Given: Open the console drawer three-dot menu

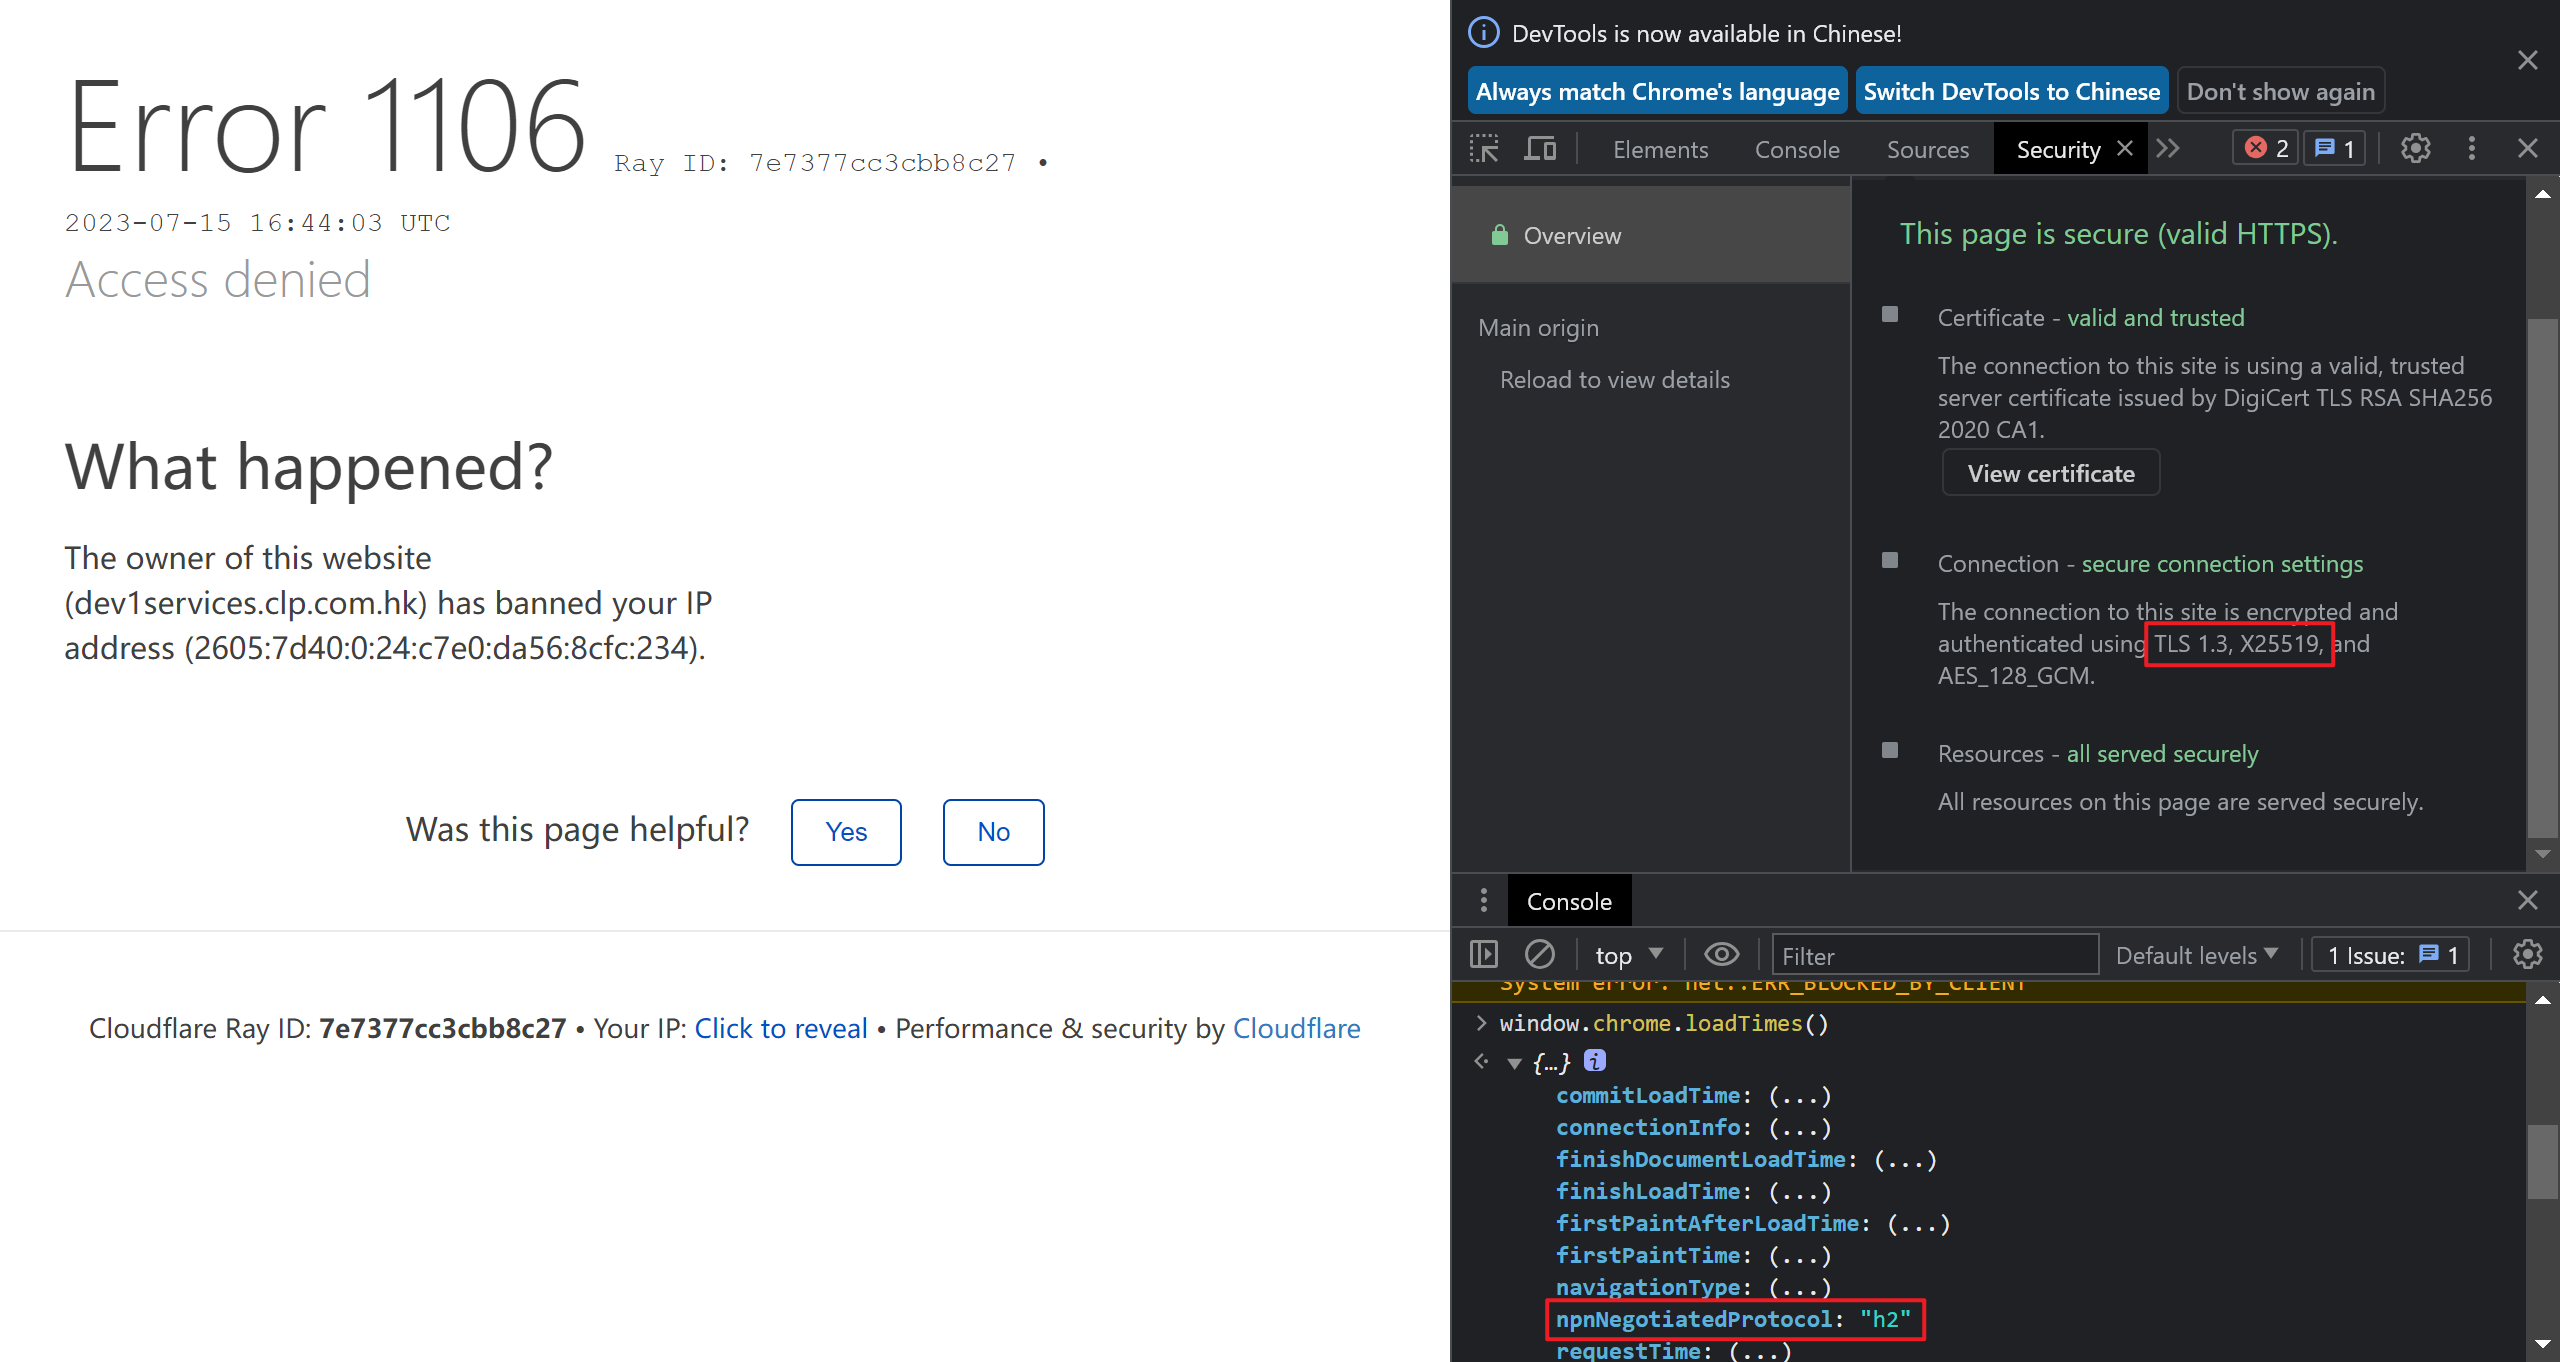Looking at the screenshot, I should (x=1484, y=900).
